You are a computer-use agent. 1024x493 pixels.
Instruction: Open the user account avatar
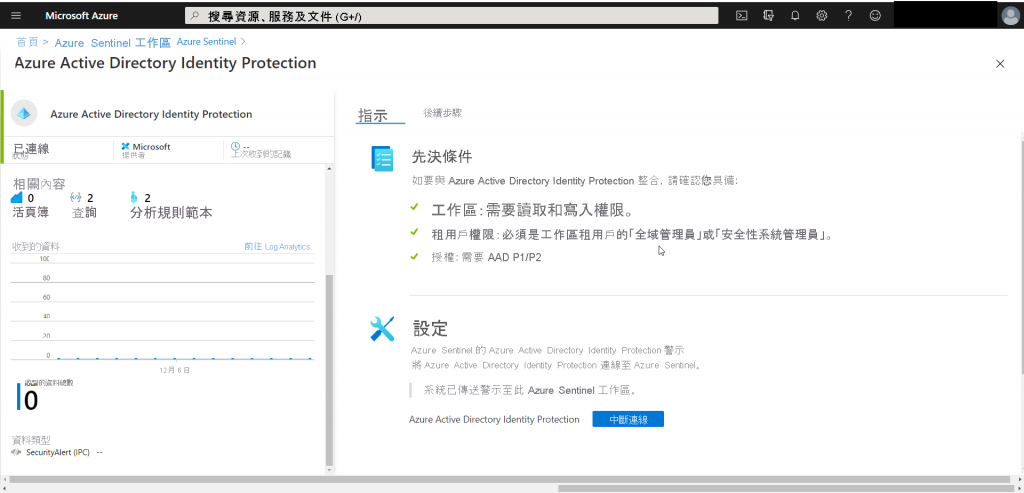(1010, 16)
